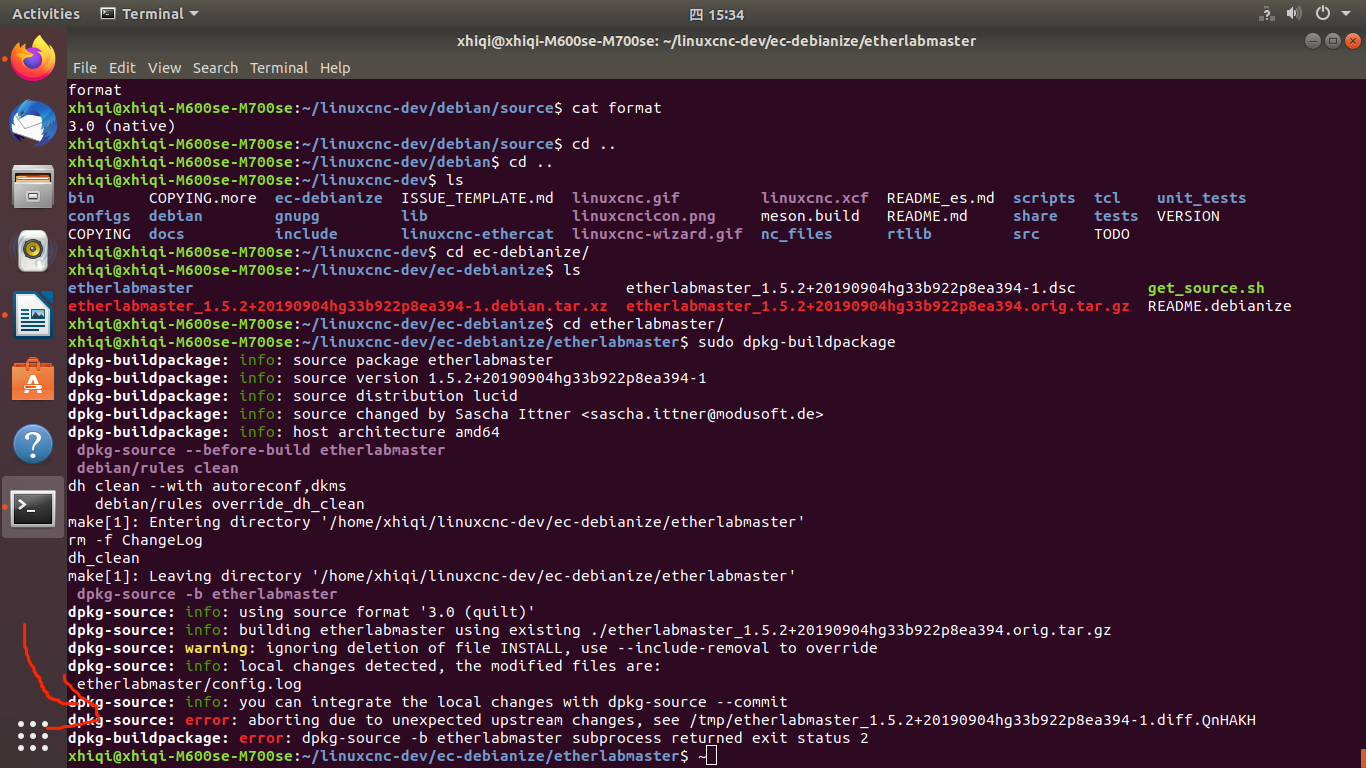Viewport: 1366px width, 768px height.
Task: Click 'dpkg-source -b etherlabmaster' purple line
Action: 207,594
